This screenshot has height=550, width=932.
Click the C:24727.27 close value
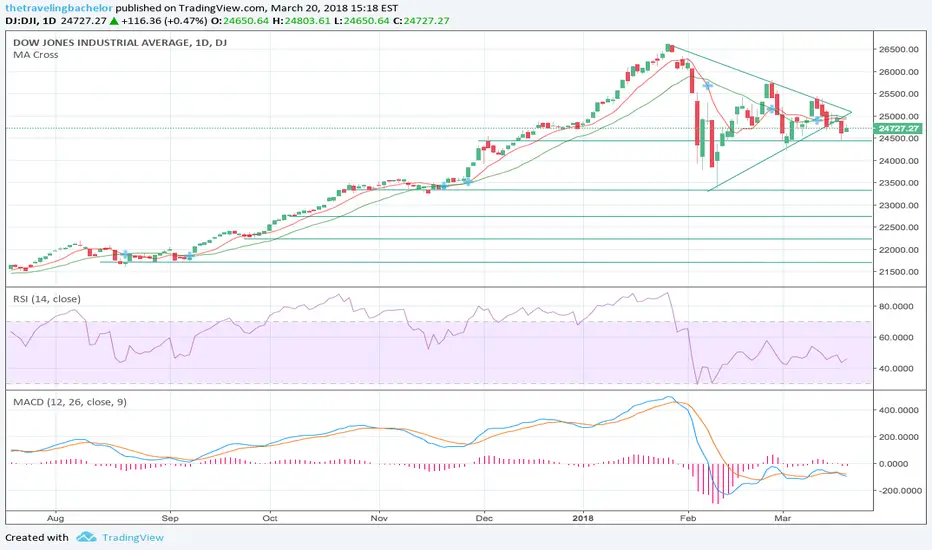click(x=421, y=21)
